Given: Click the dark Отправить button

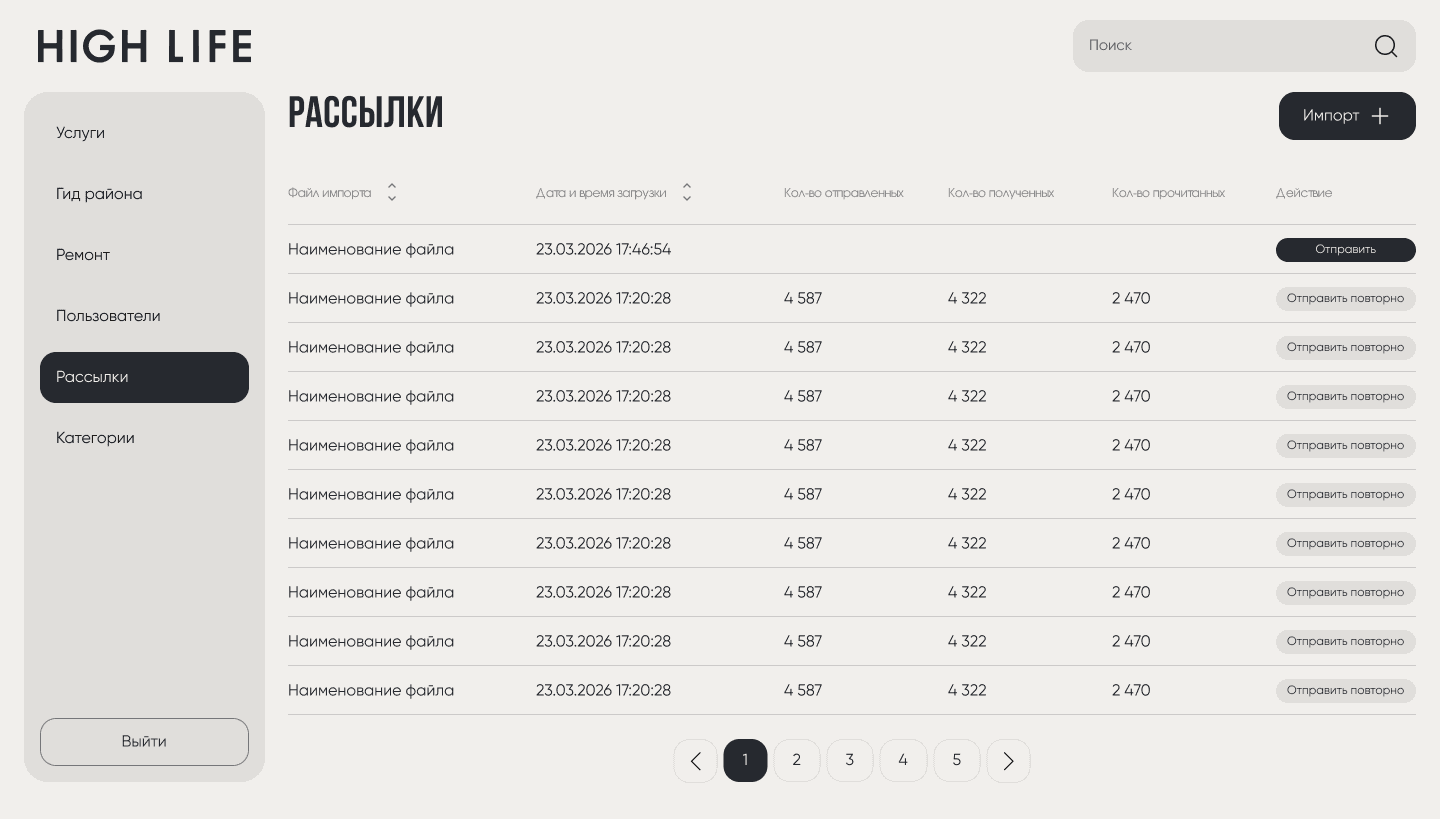Looking at the screenshot, I should pyautogui.click(x=1345, y=250).
